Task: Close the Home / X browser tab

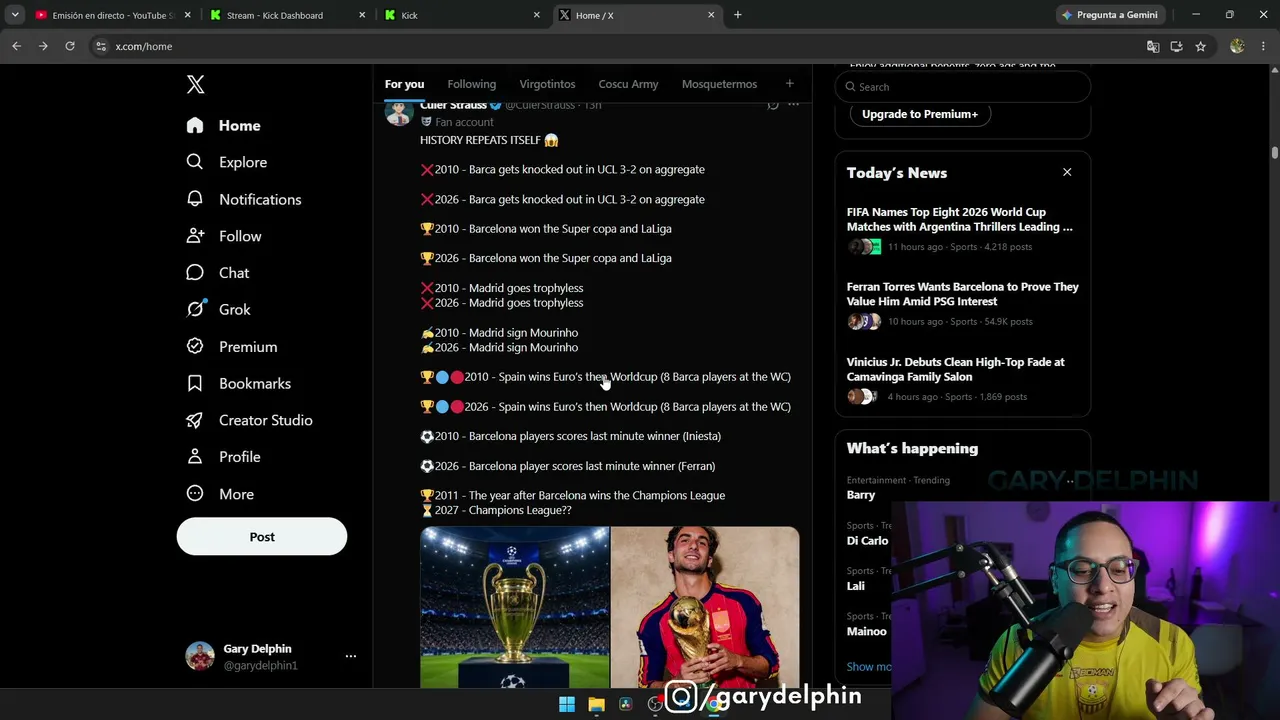Action: tap(711, 15)
